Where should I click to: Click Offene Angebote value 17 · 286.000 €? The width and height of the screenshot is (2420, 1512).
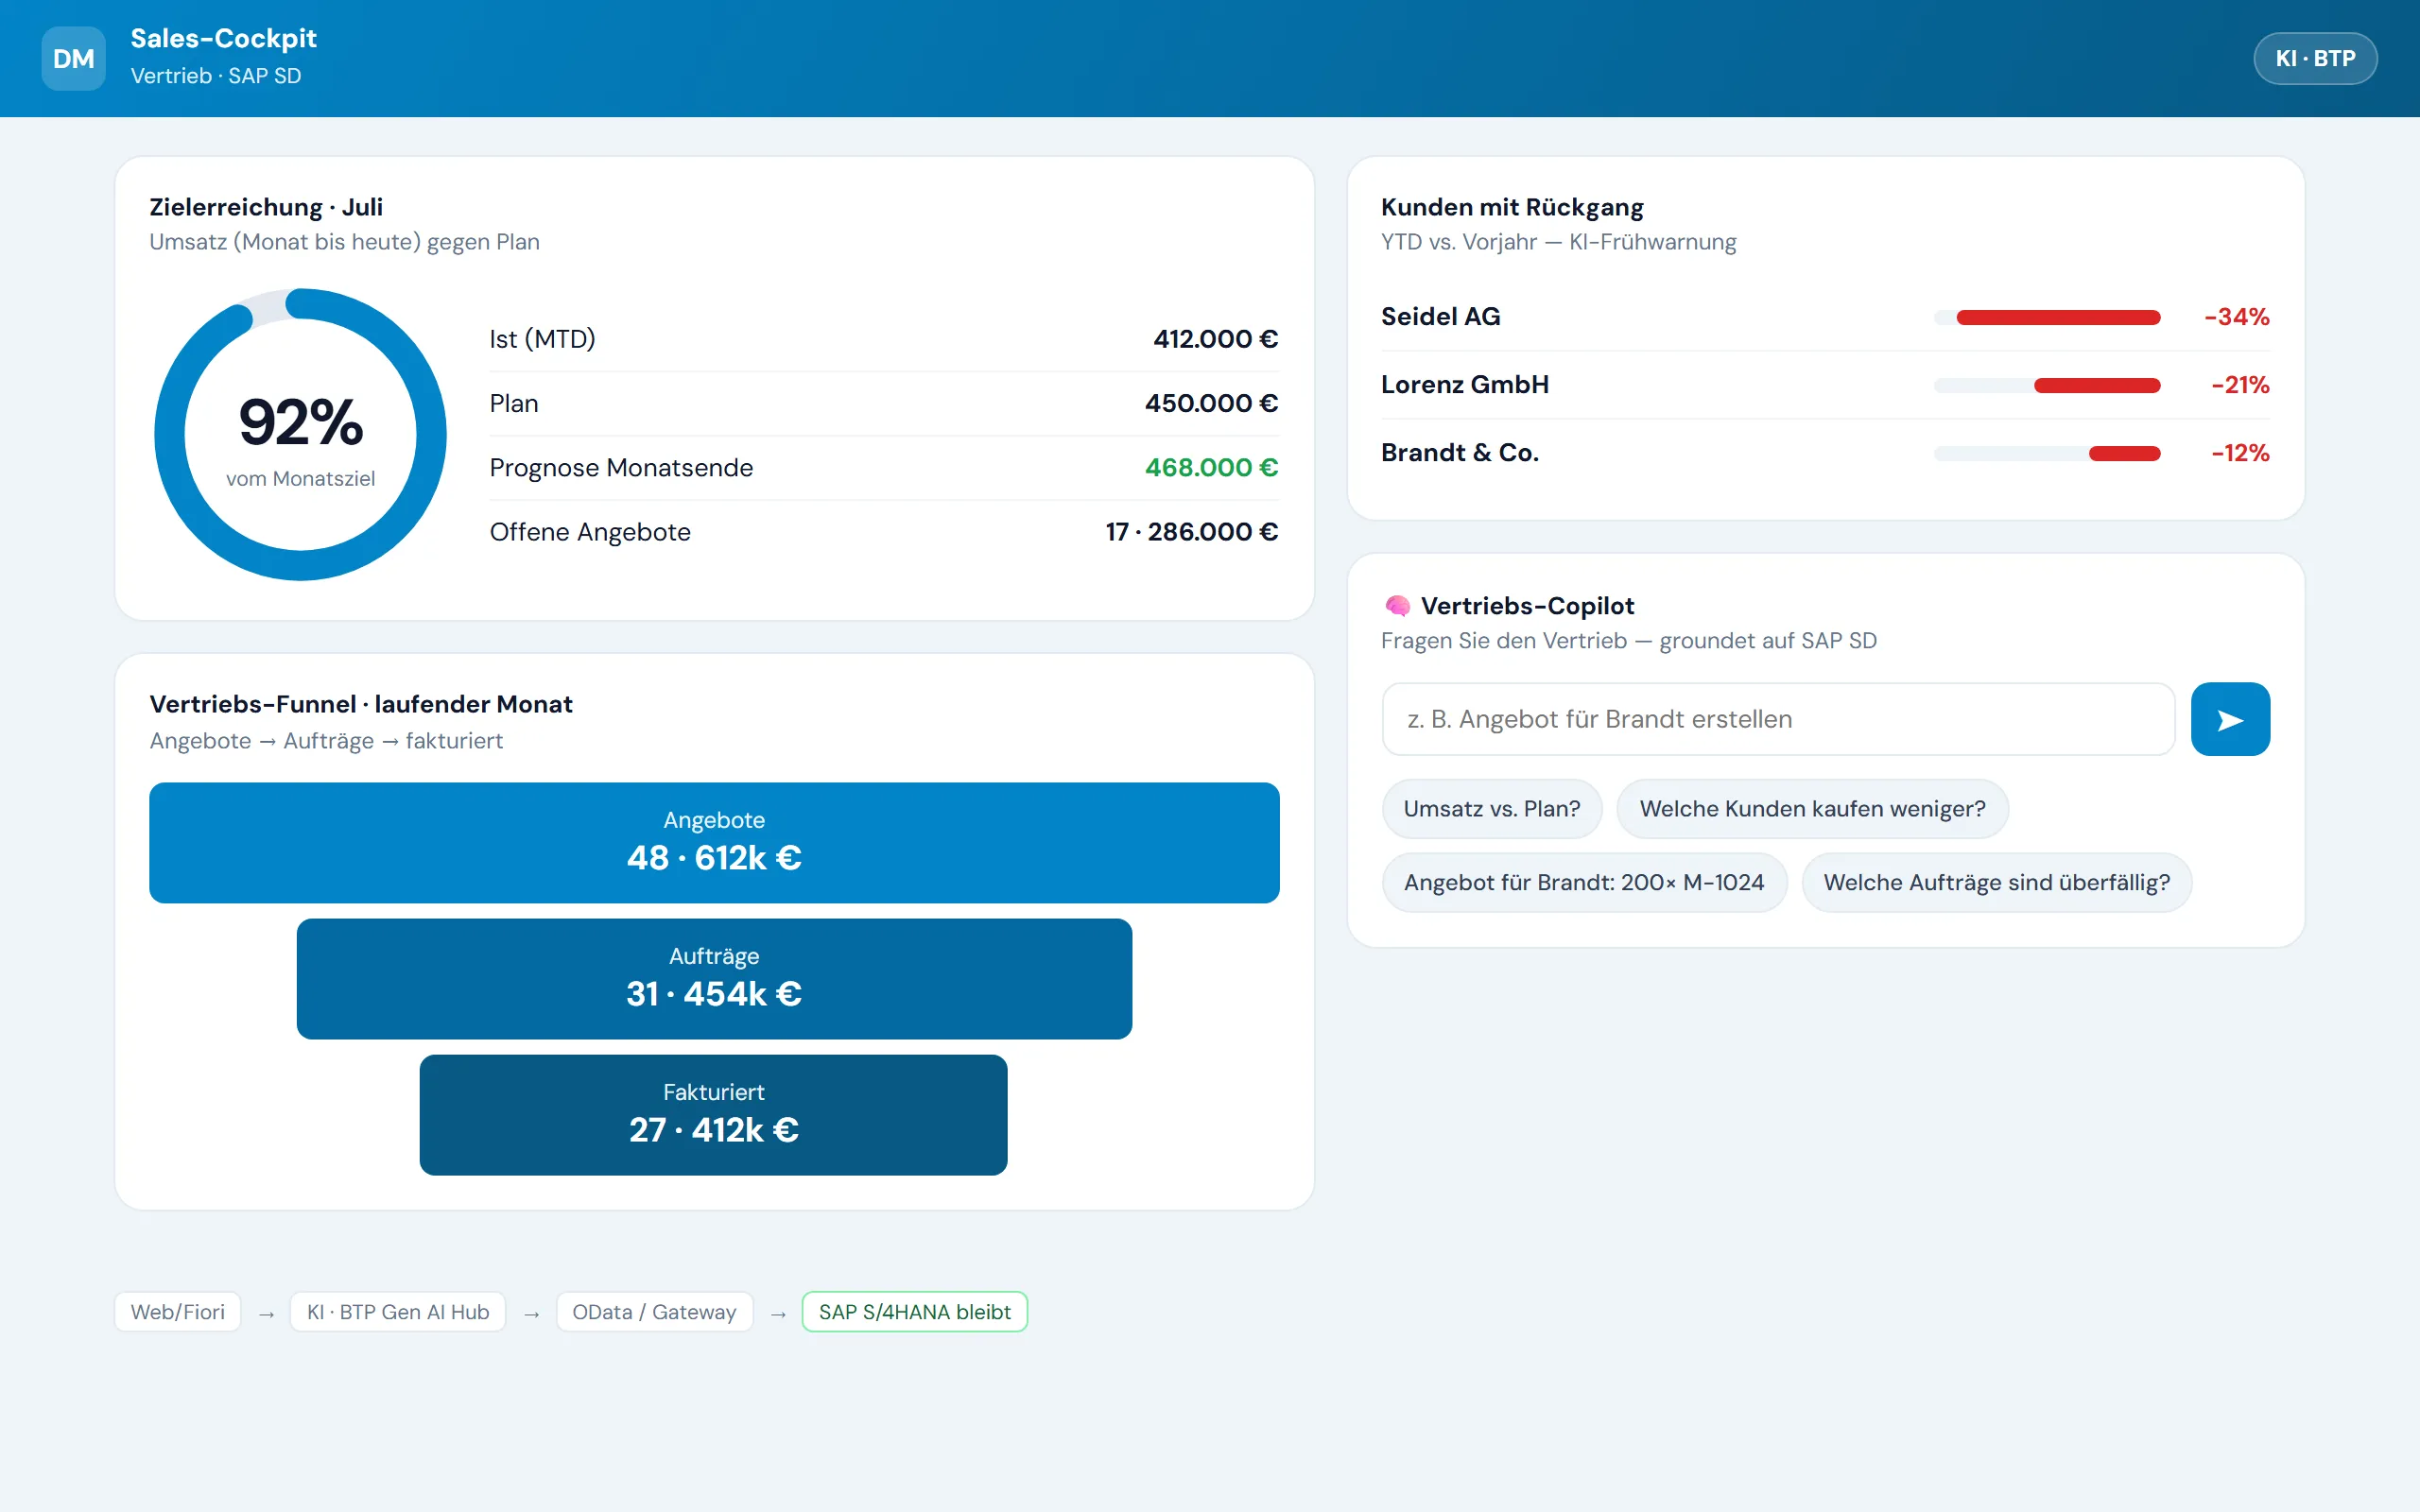tap(1191, 531)
